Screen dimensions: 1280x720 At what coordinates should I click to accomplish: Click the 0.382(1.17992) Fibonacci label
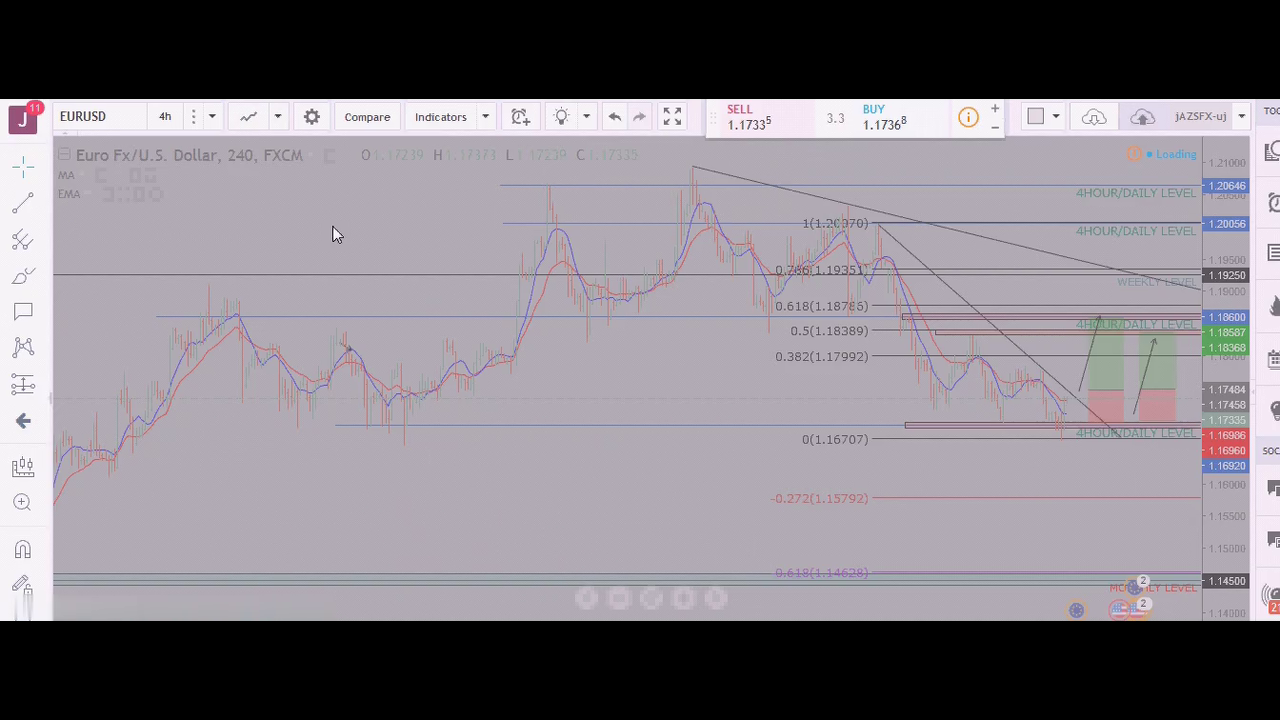822,356
